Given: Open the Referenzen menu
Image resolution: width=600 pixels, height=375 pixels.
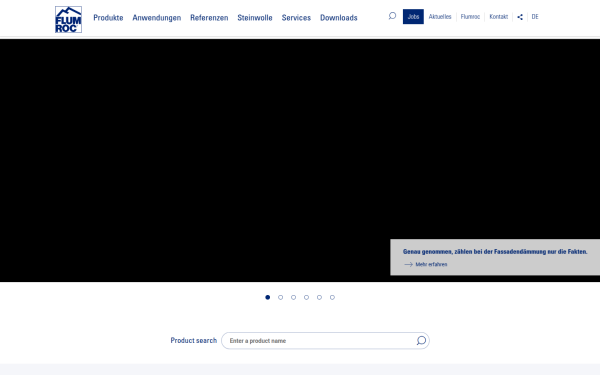Looking at the screenshot, I should point(209,18).
